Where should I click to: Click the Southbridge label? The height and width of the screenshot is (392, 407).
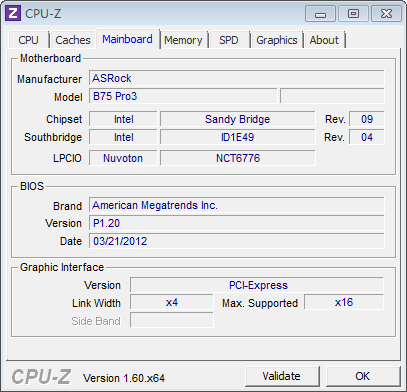pos(53,137)
